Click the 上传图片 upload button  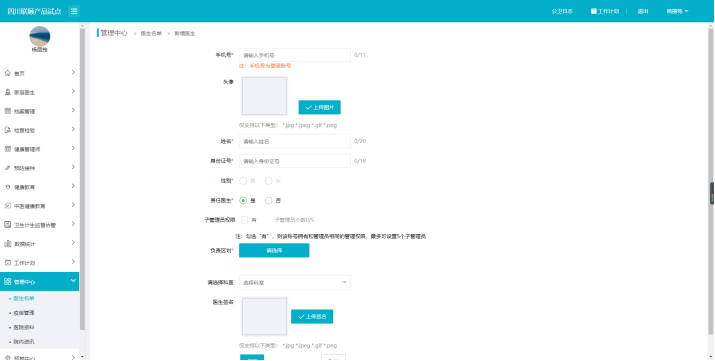coord(320,108)
